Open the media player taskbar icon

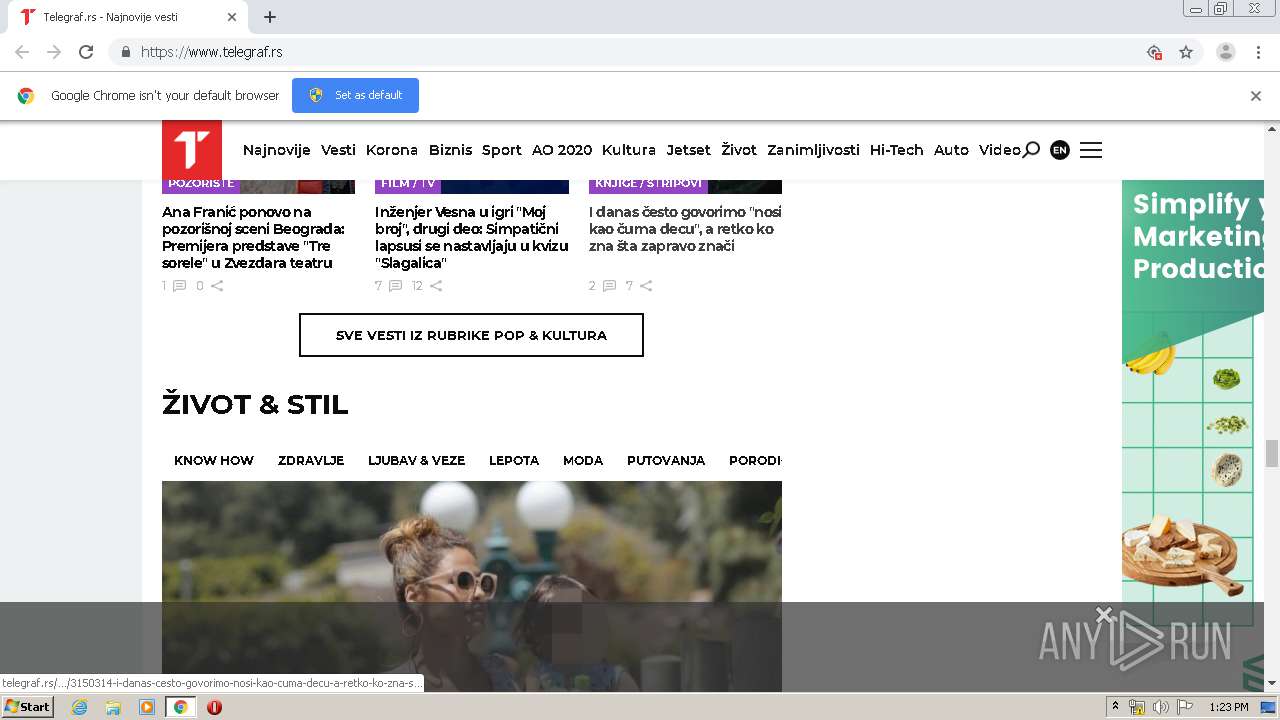coord(147,707)
